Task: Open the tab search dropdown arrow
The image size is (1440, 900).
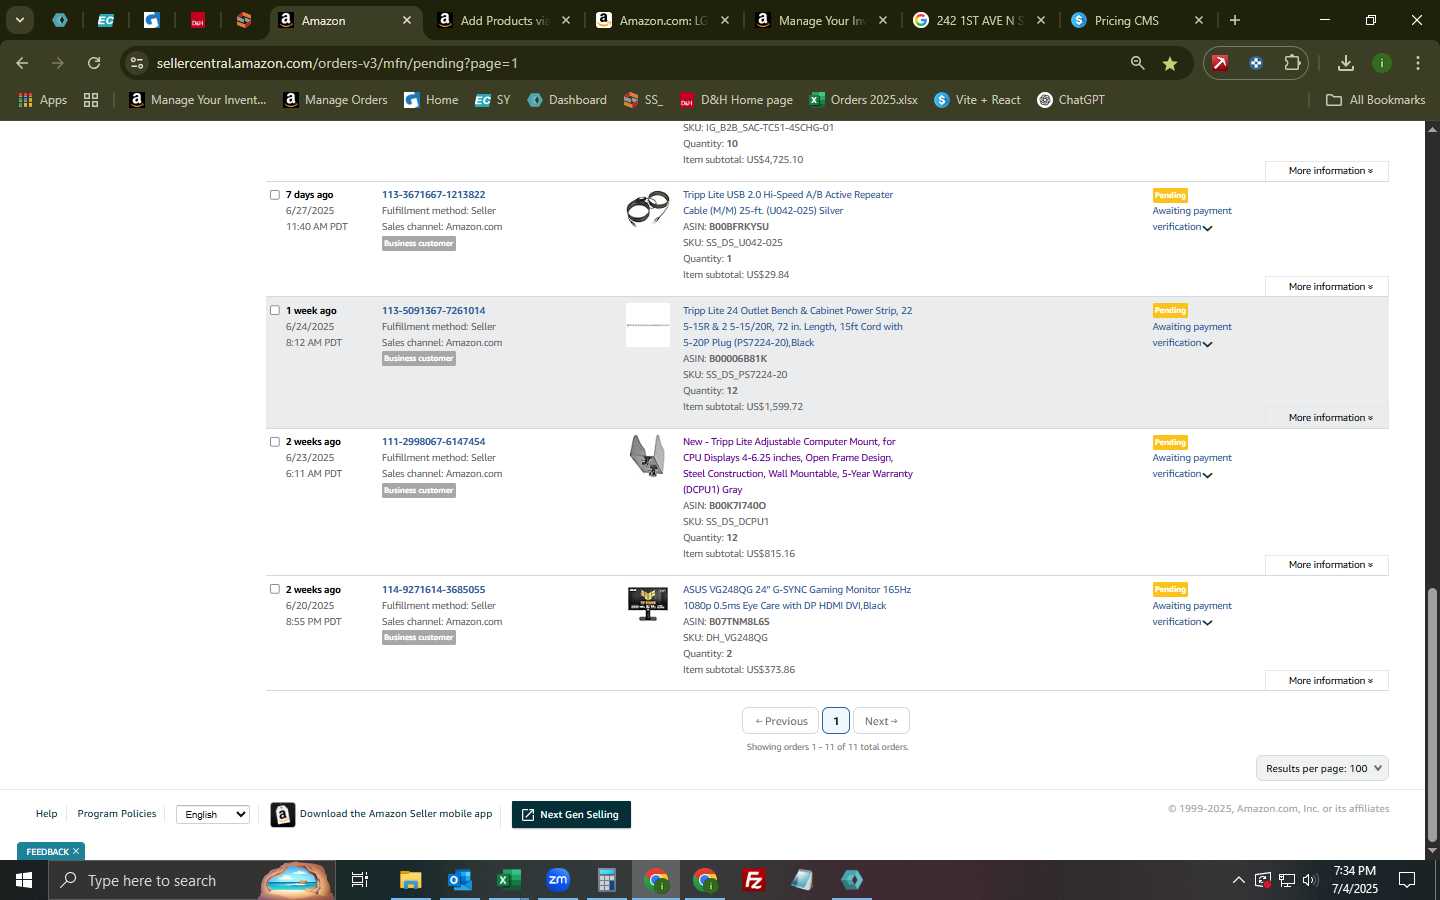Action: [x=19, y=20]
